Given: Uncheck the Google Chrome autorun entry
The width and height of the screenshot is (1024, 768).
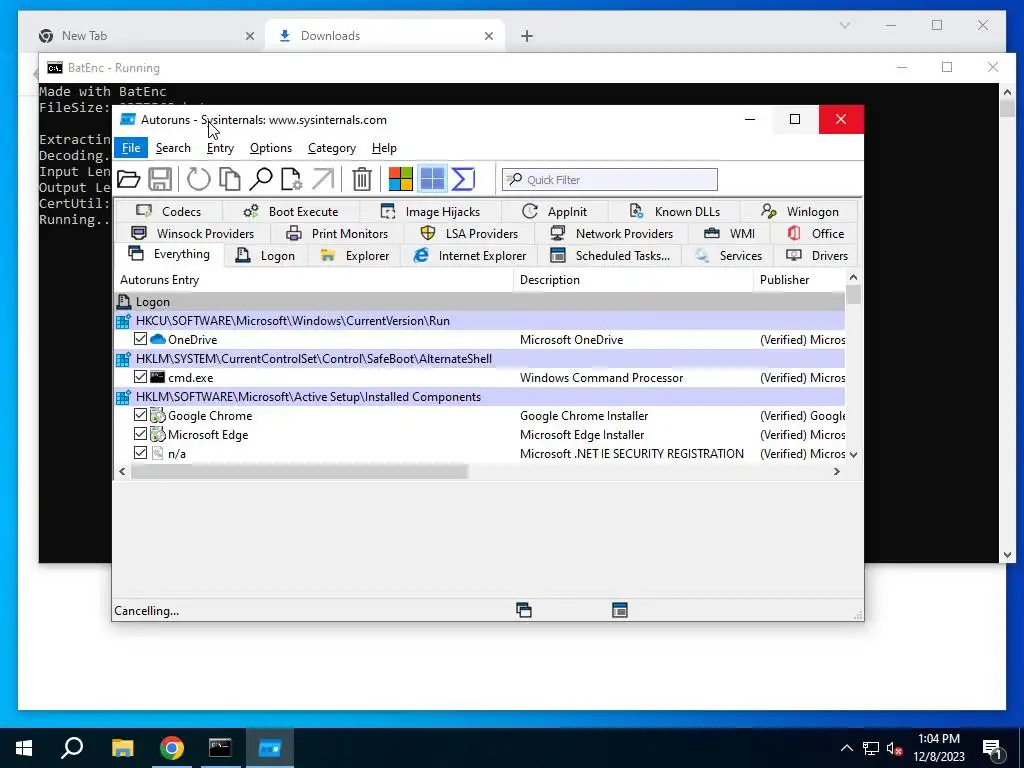Looking at the screenshot, I should (x=140, y=415).
